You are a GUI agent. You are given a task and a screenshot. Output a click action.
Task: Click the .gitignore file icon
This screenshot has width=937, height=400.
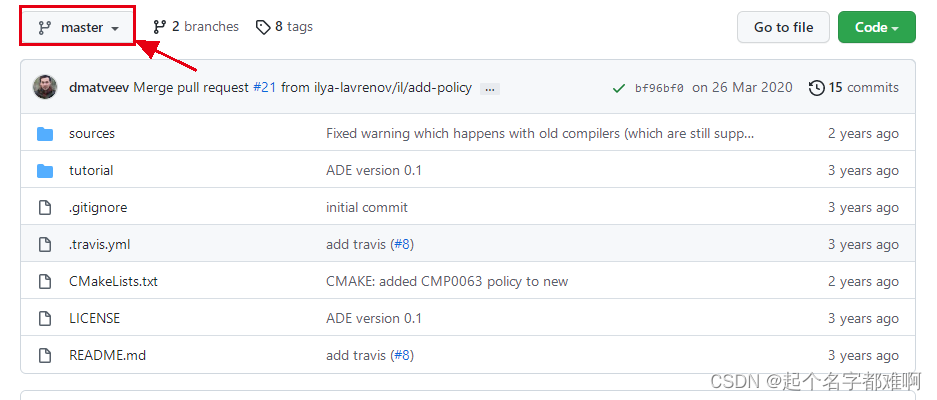(45, 208)
